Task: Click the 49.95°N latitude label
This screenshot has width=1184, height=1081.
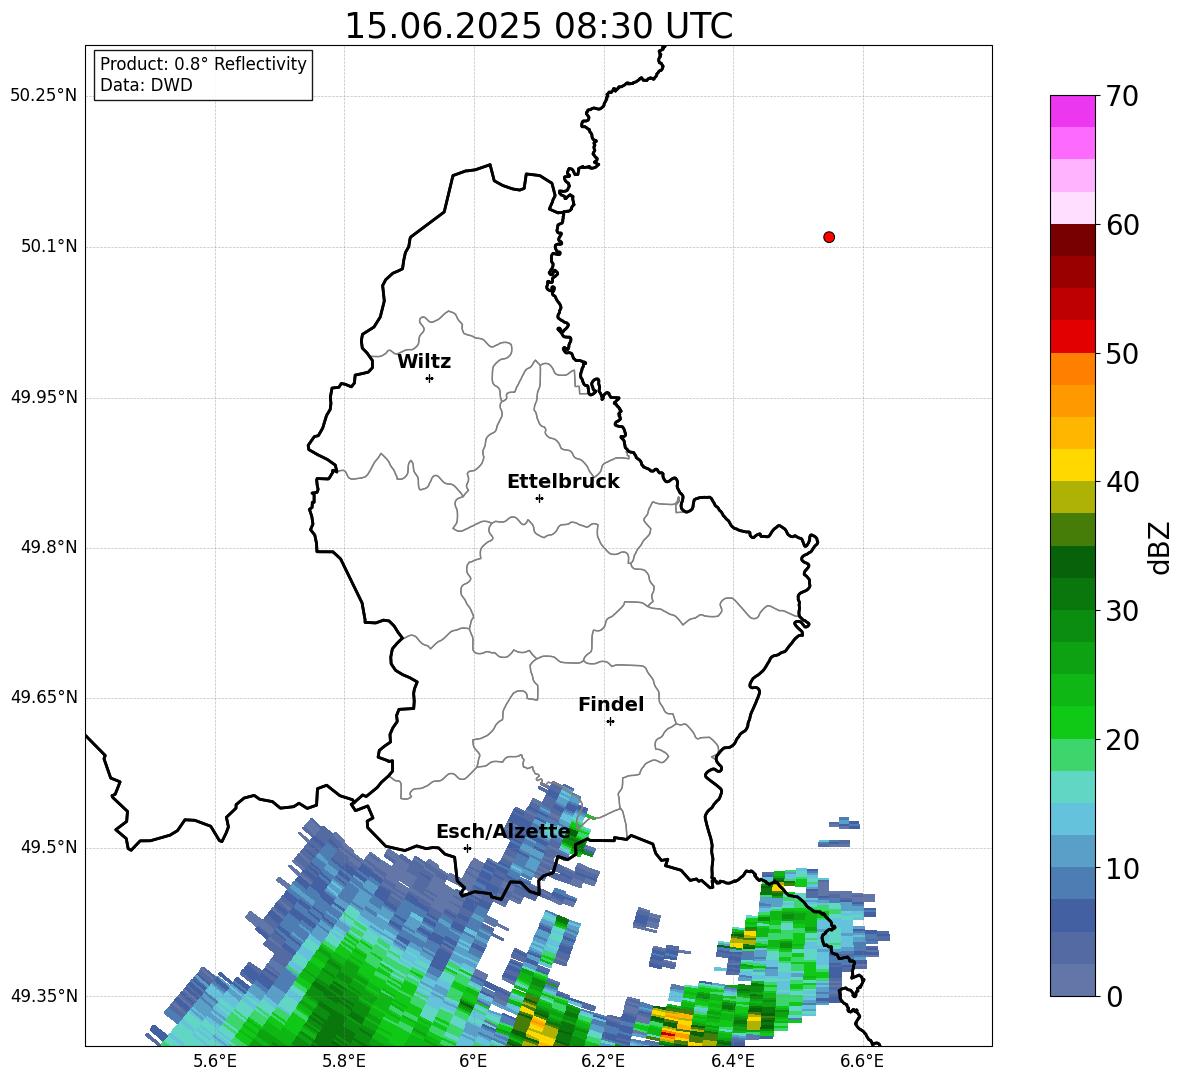Action: [44, 397]
